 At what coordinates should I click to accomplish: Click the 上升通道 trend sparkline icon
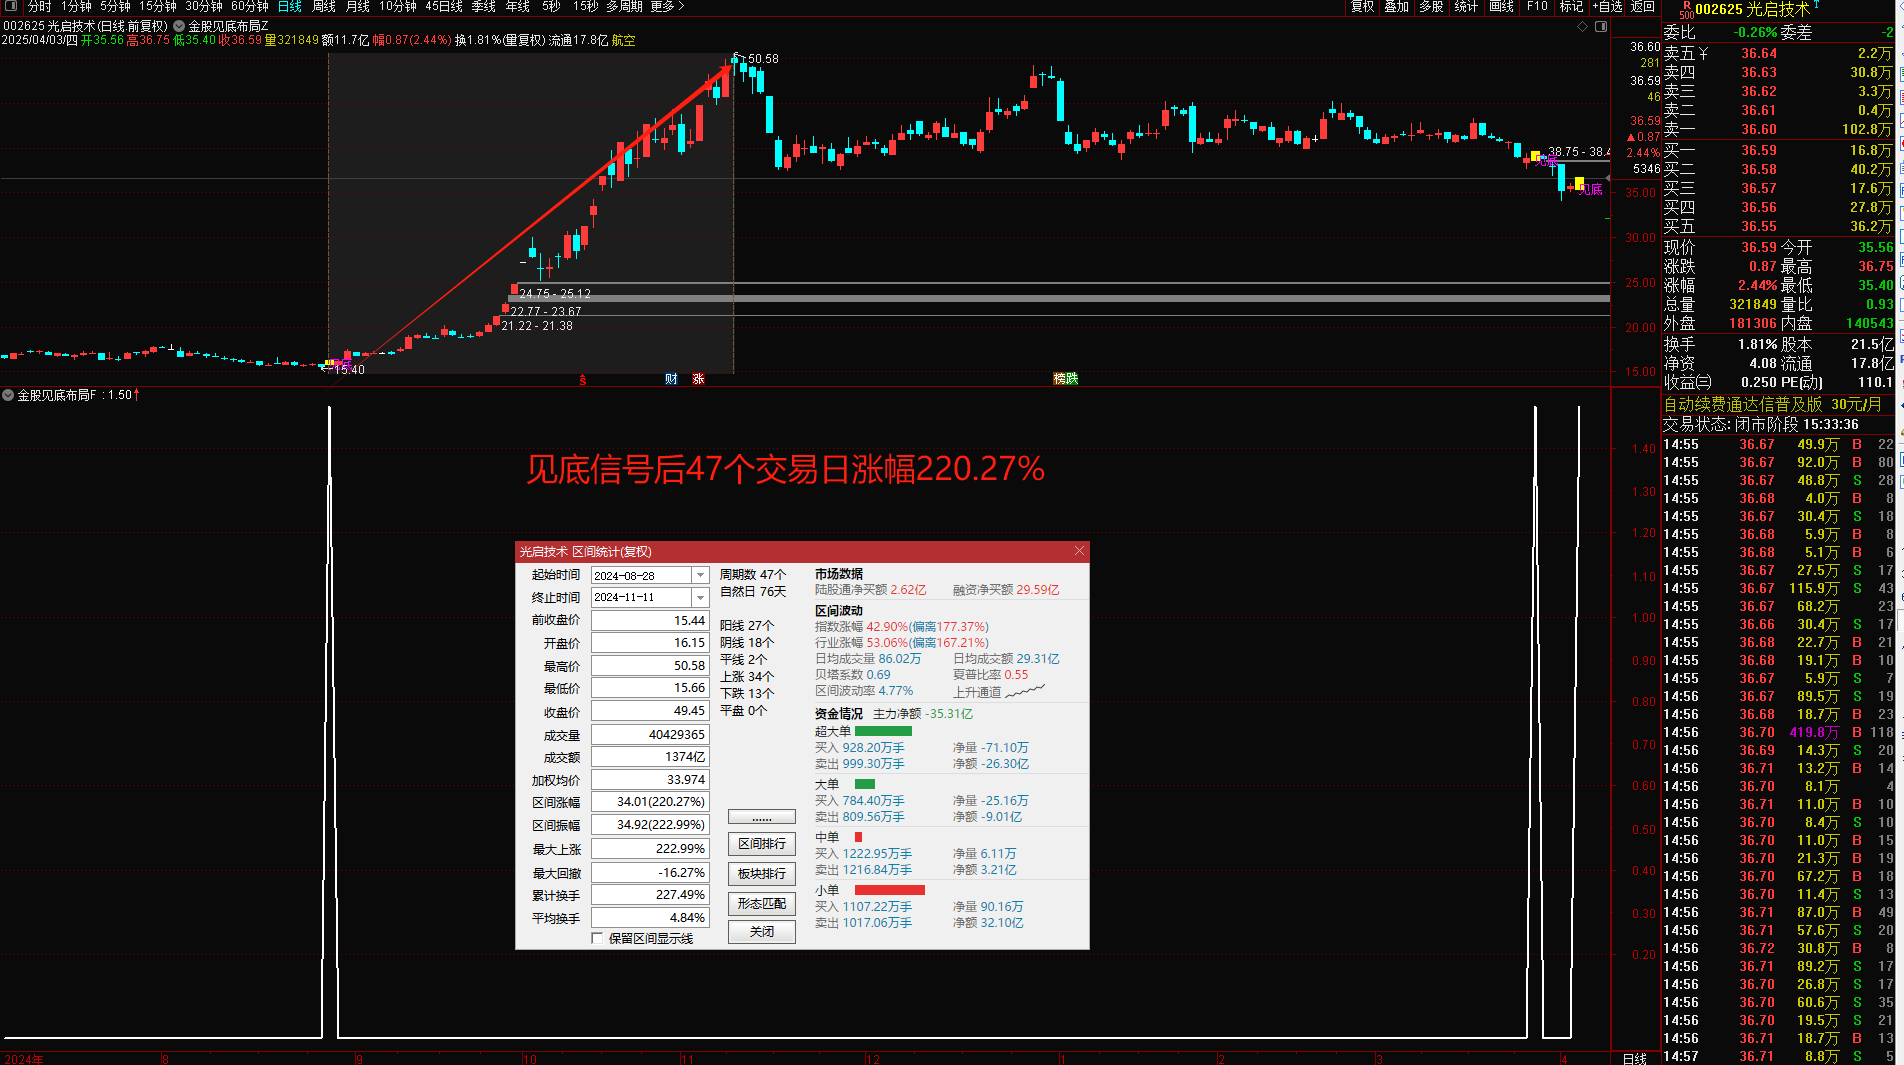pyautogui.click(x=1025, y=691)
